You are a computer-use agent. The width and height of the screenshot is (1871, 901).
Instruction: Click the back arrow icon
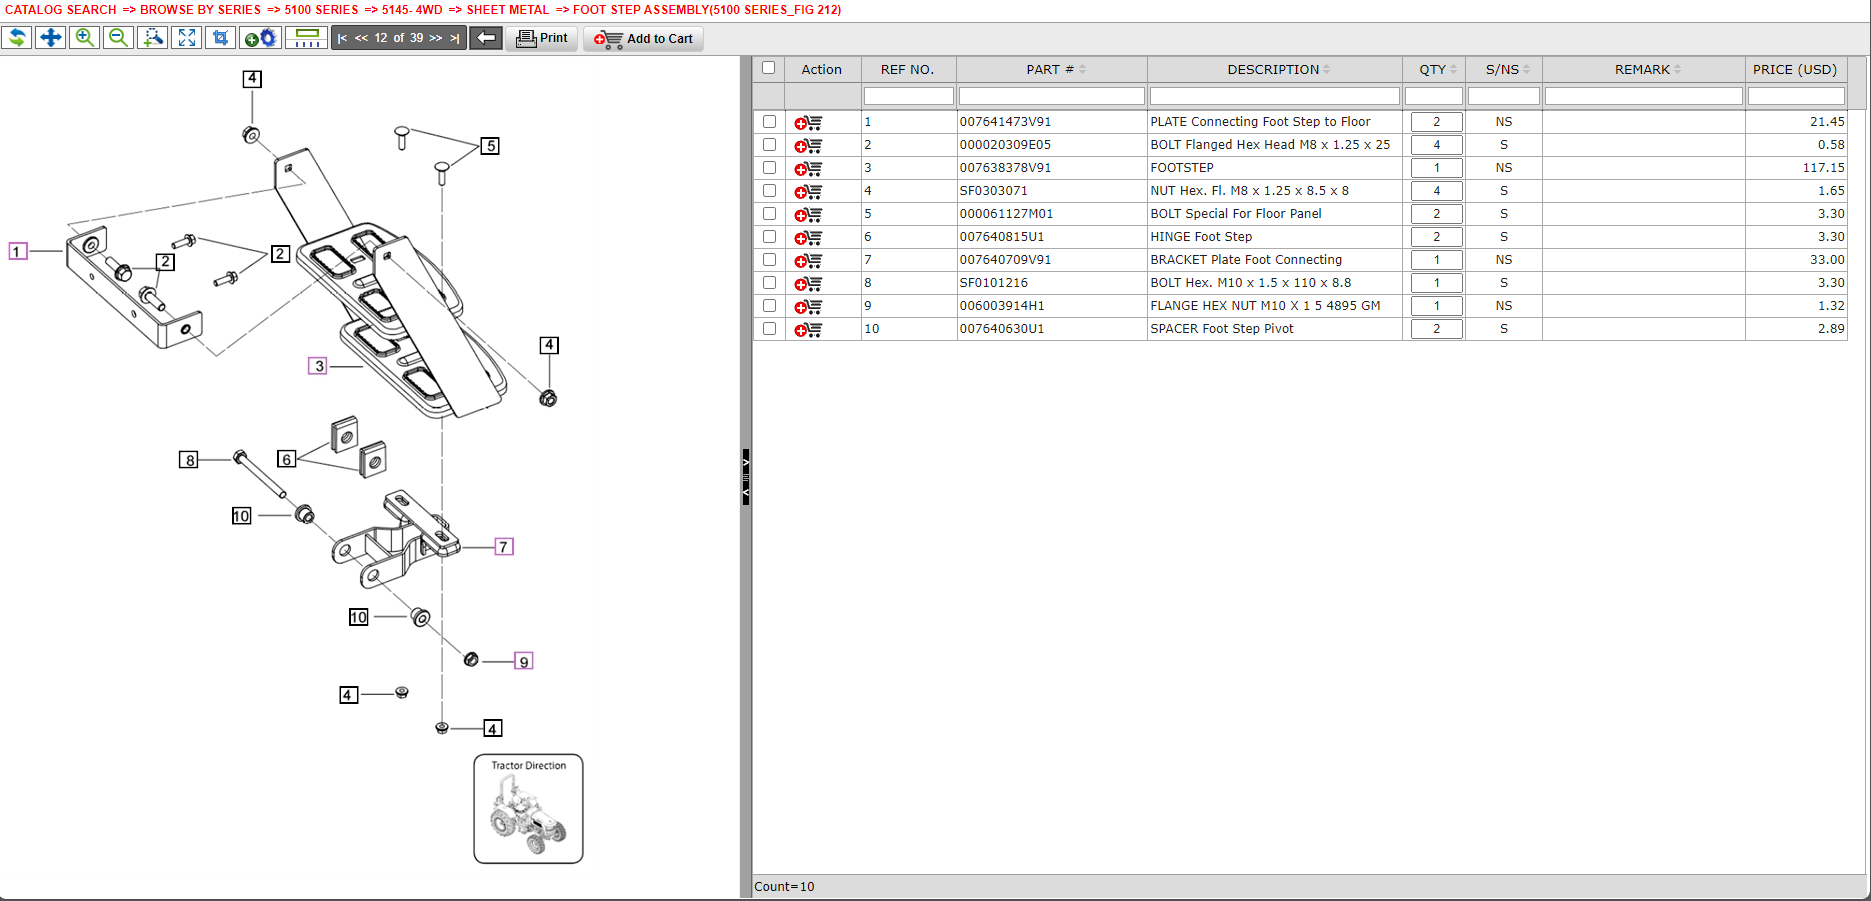click(x=486, y=38)
